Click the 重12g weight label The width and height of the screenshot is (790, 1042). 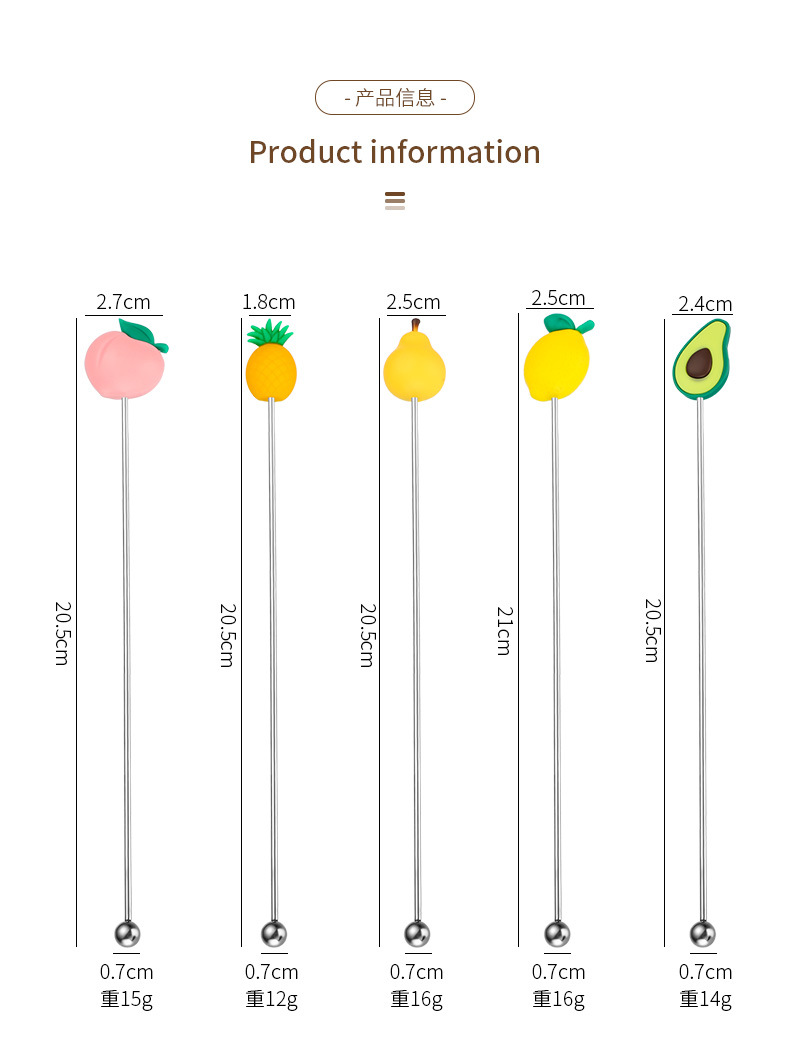coord(271,998)
